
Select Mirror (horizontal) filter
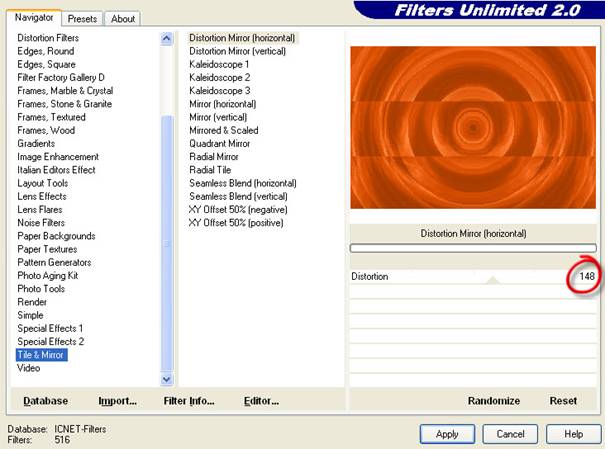(x=223, y=104)
